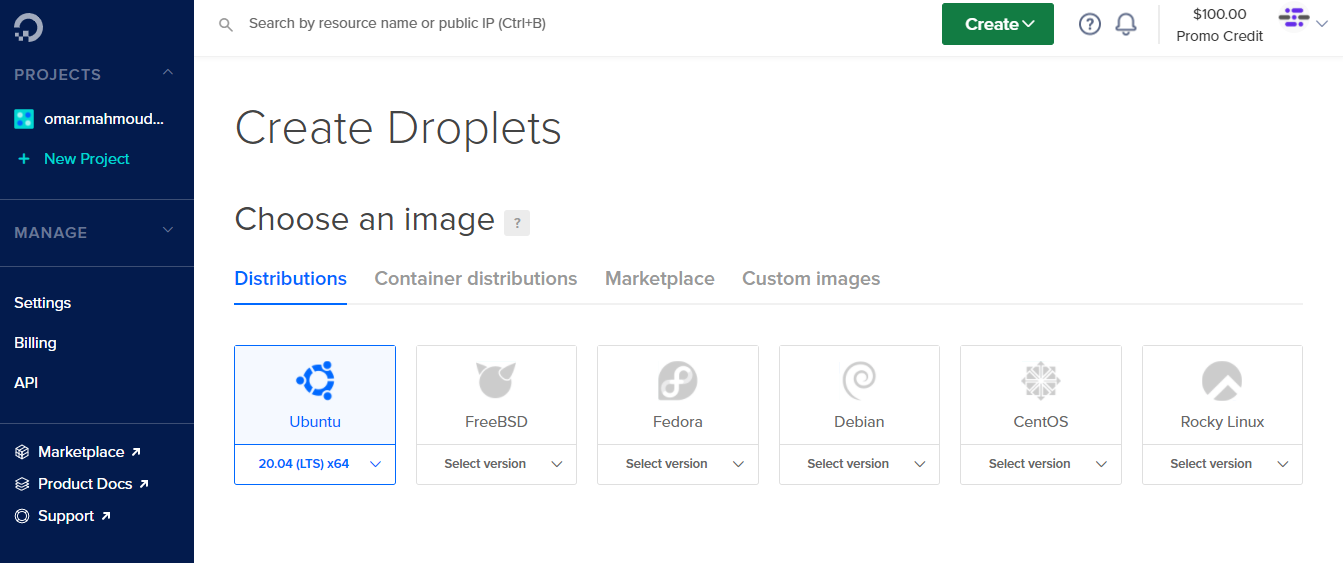Open the Rocky Linux Select version dropdown
The height and width of the screenshot is (563, 1343).
click(x=1222, y=464)
